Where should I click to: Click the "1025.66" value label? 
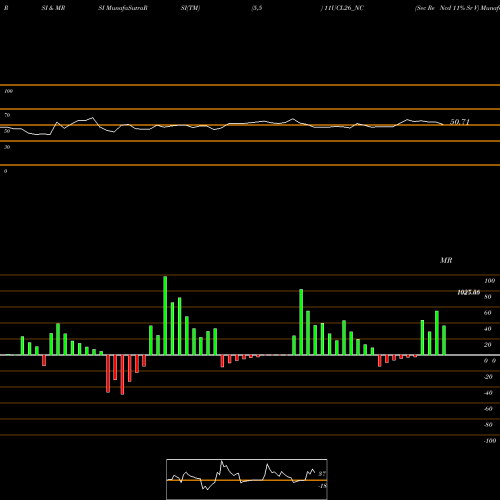coord(469,292)
